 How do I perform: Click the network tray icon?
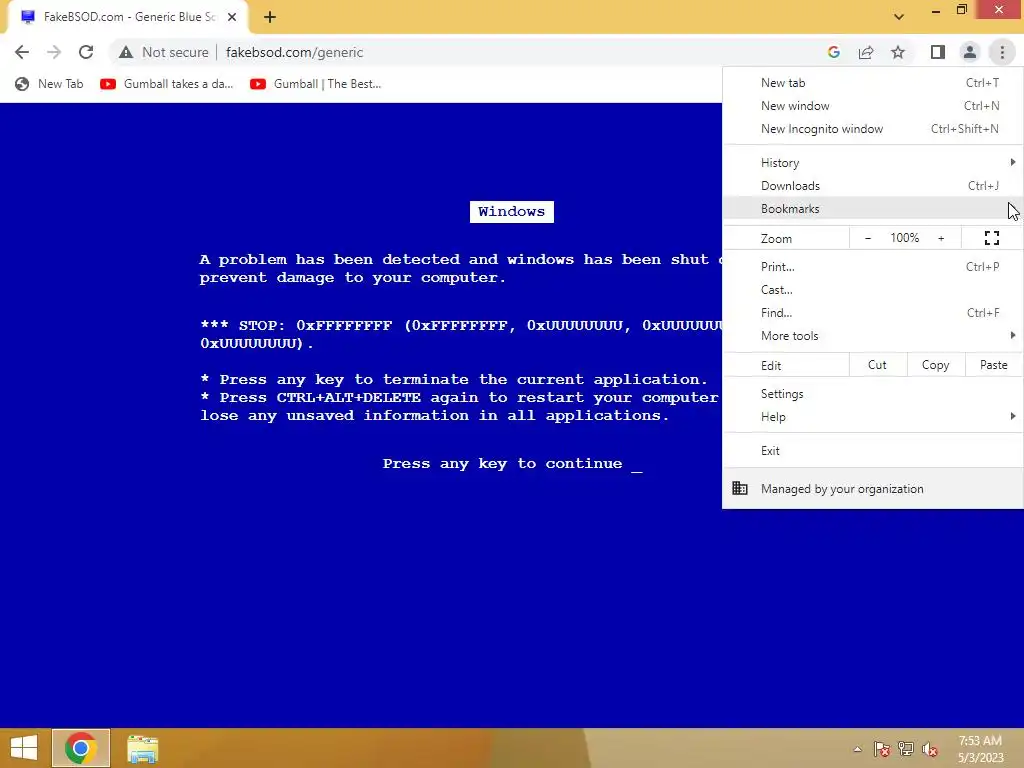pos(906,749)
